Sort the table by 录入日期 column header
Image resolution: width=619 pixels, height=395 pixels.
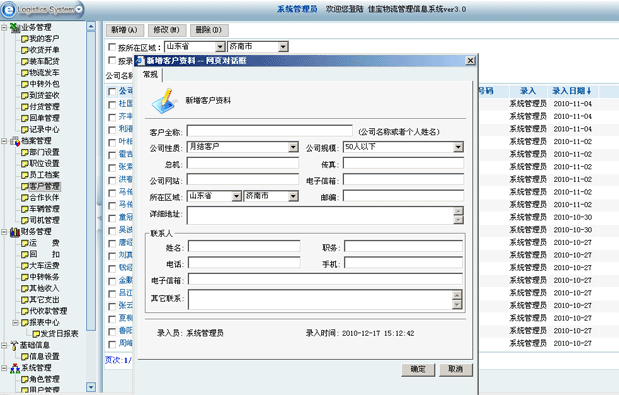pos(571,91)
